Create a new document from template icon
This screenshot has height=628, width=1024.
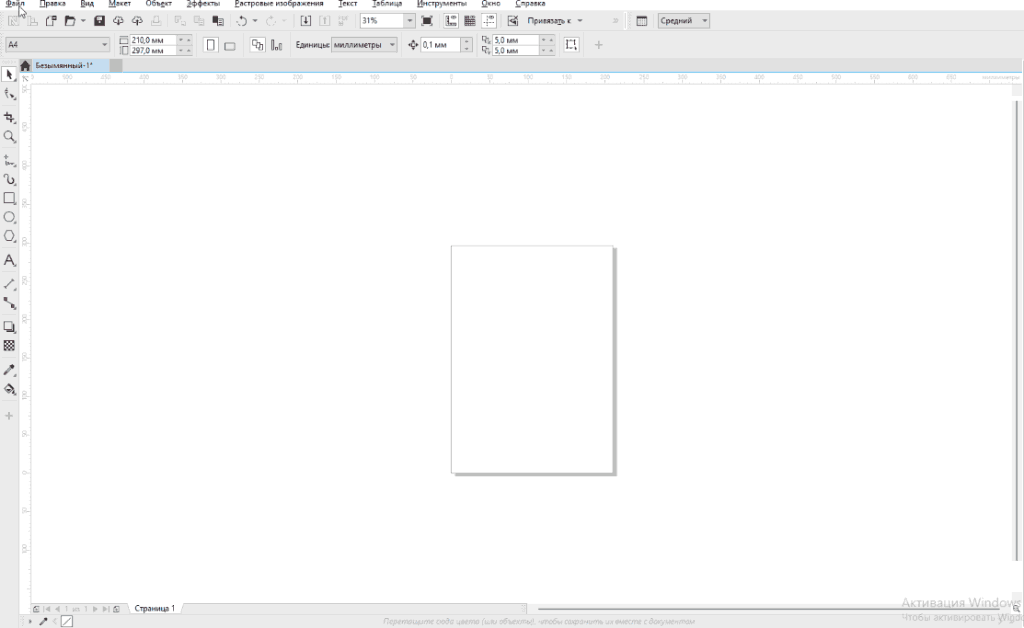(51, 21)
